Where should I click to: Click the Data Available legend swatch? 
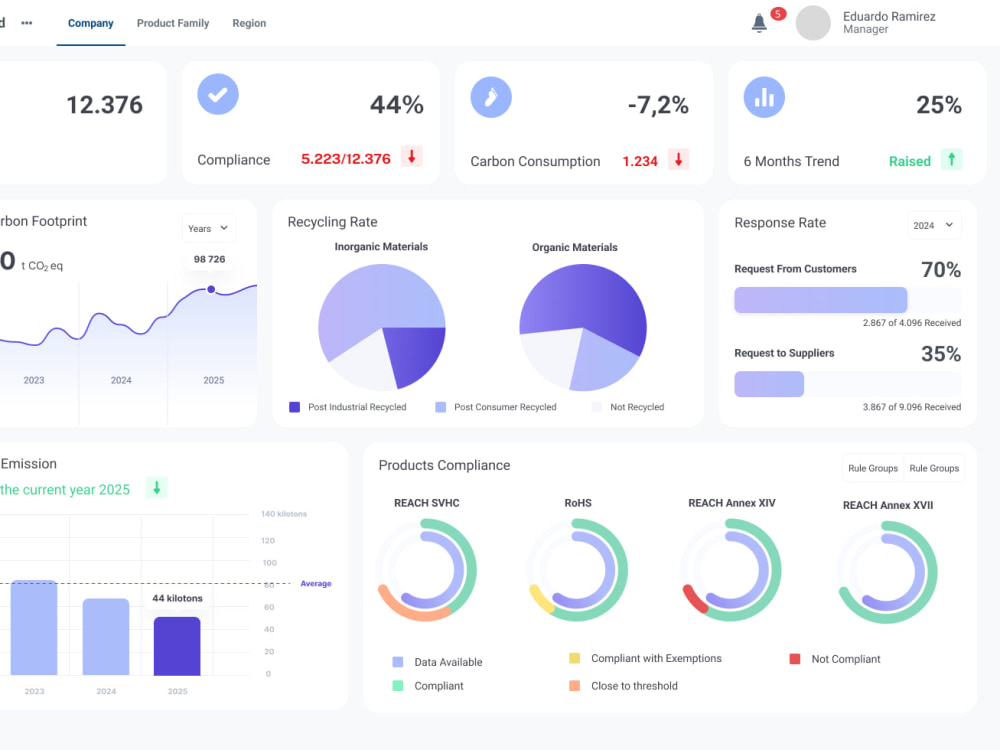[x=398, y=662]
